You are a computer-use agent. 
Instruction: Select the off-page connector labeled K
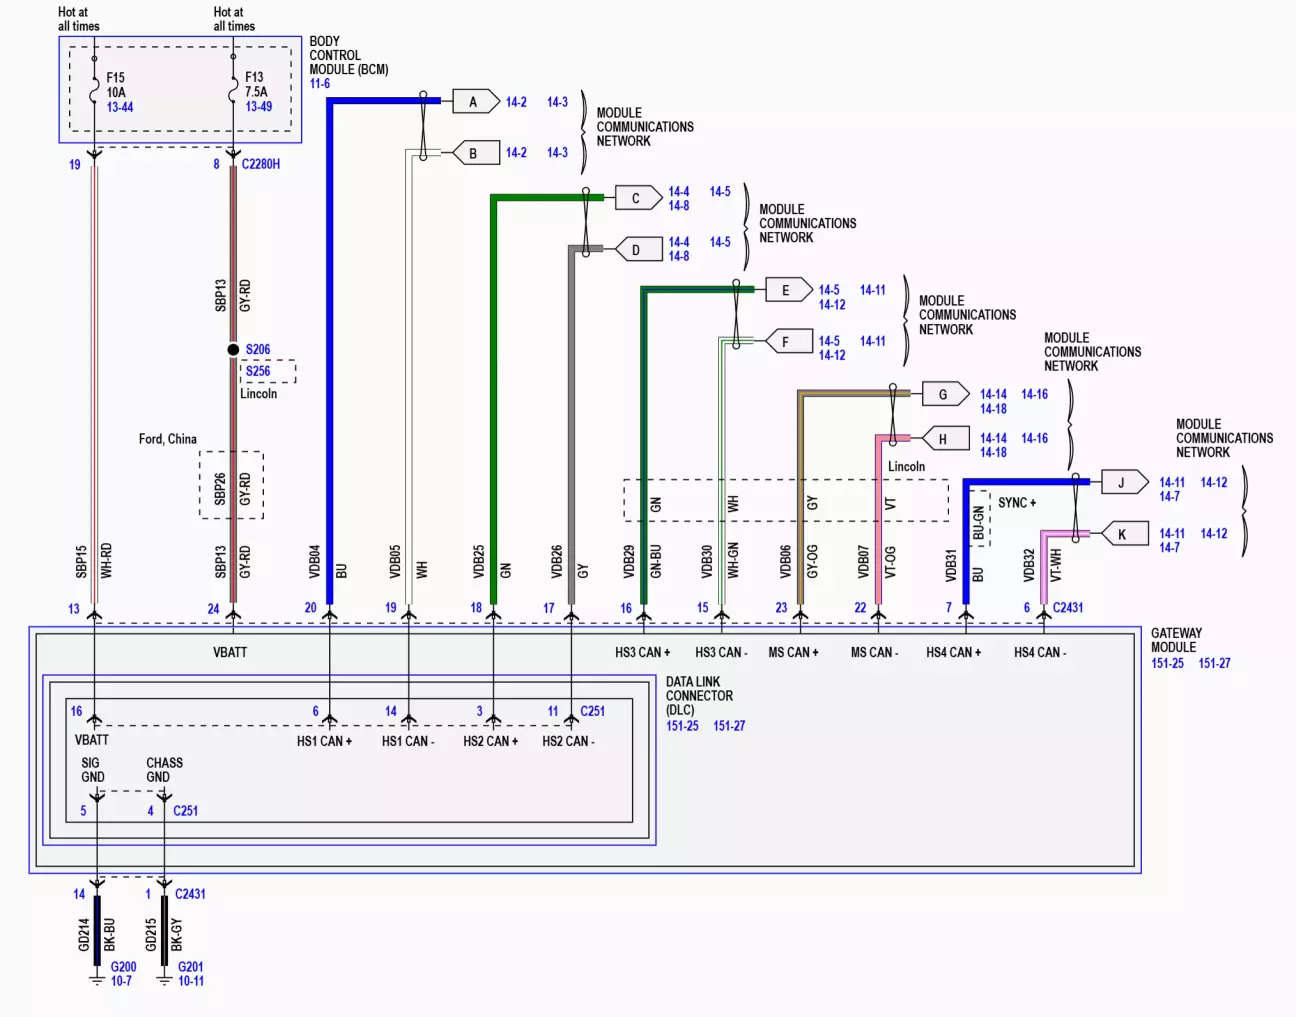[1122, 534]
